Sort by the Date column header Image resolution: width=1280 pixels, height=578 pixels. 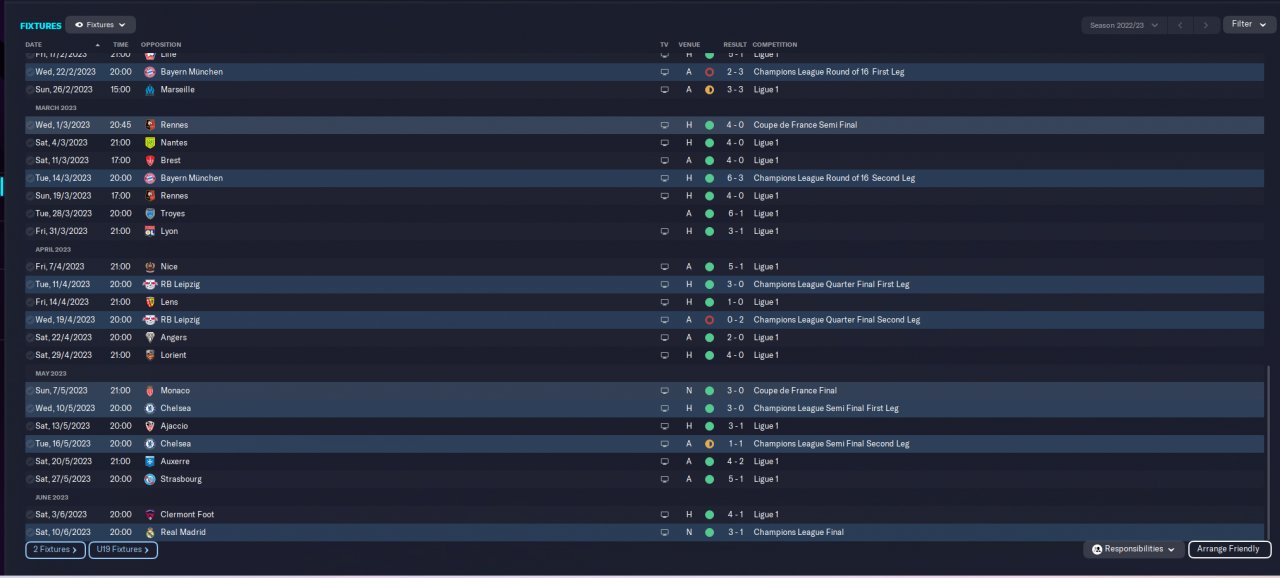tap(34, 45)
